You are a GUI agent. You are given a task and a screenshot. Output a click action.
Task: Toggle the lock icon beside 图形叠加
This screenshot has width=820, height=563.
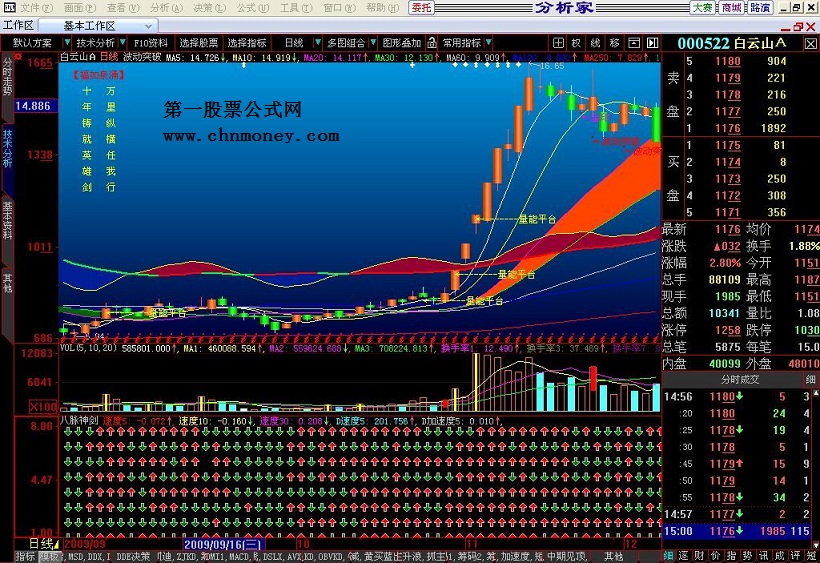tap(431, 43)
